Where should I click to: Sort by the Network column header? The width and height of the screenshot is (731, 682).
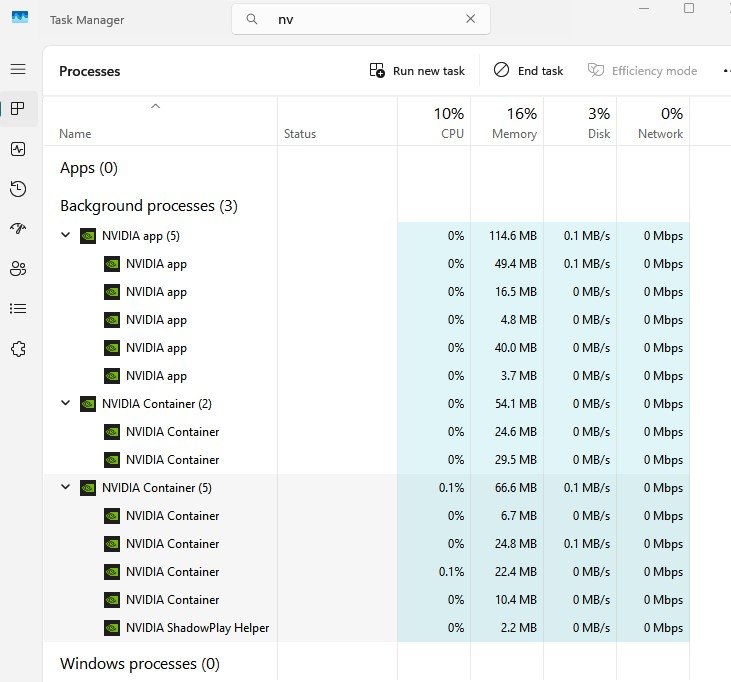coord(653,121)
